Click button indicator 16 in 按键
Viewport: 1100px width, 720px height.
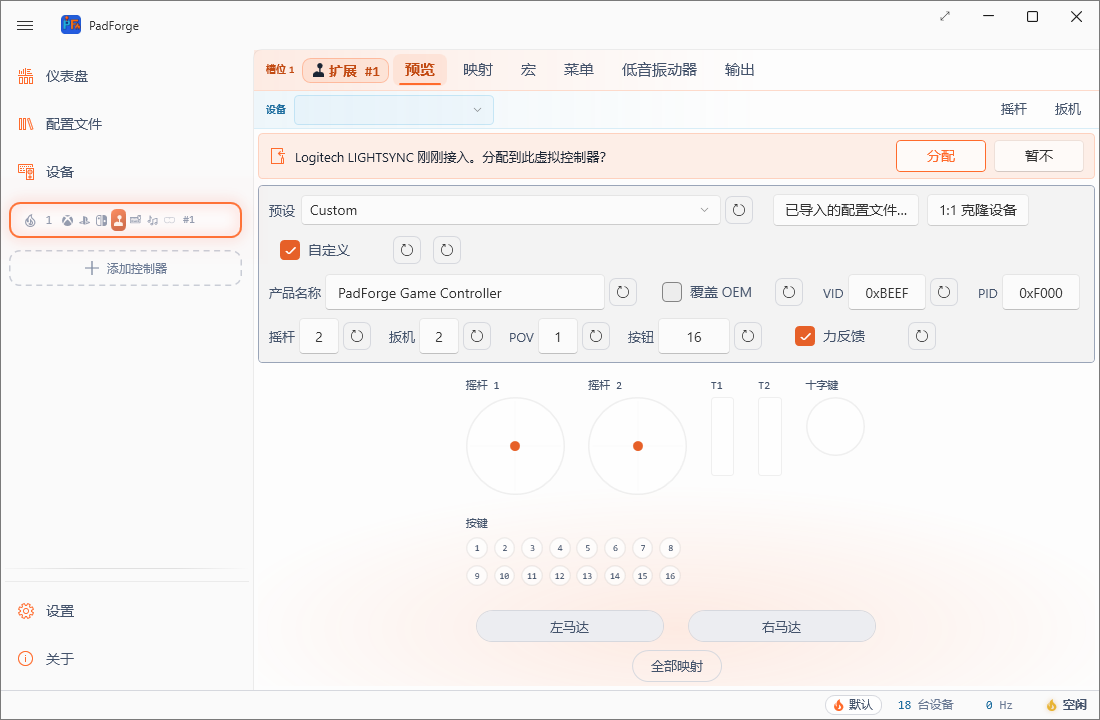pyautogui.click(x=670, y=575)
